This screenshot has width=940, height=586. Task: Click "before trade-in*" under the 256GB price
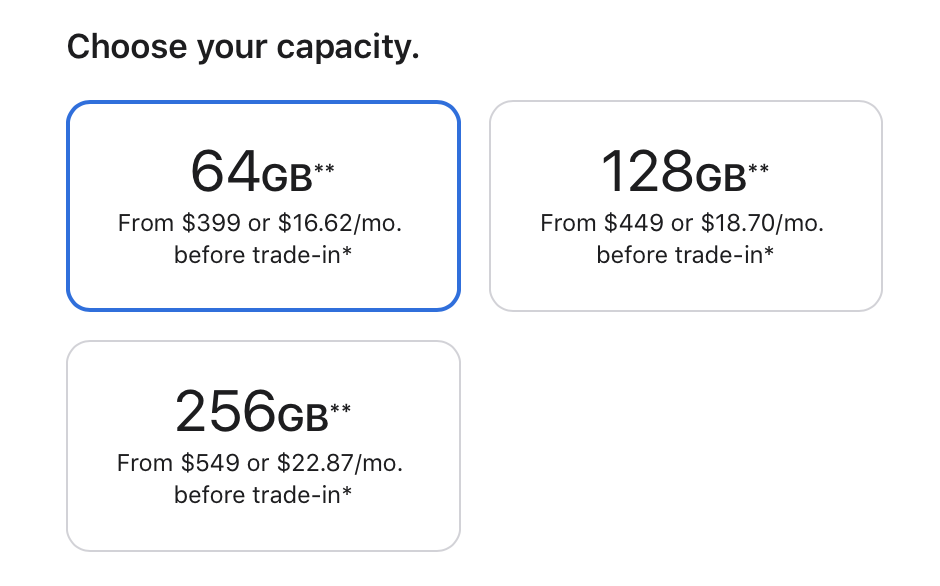263,495
